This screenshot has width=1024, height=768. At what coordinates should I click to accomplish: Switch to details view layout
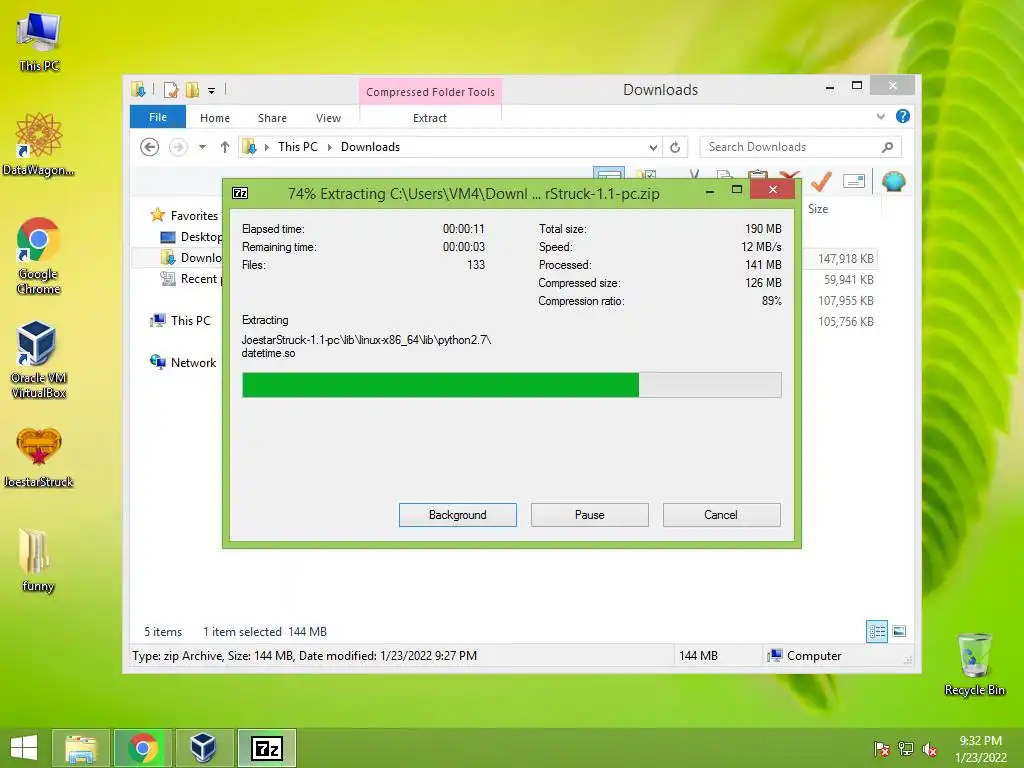click(876, 631)
